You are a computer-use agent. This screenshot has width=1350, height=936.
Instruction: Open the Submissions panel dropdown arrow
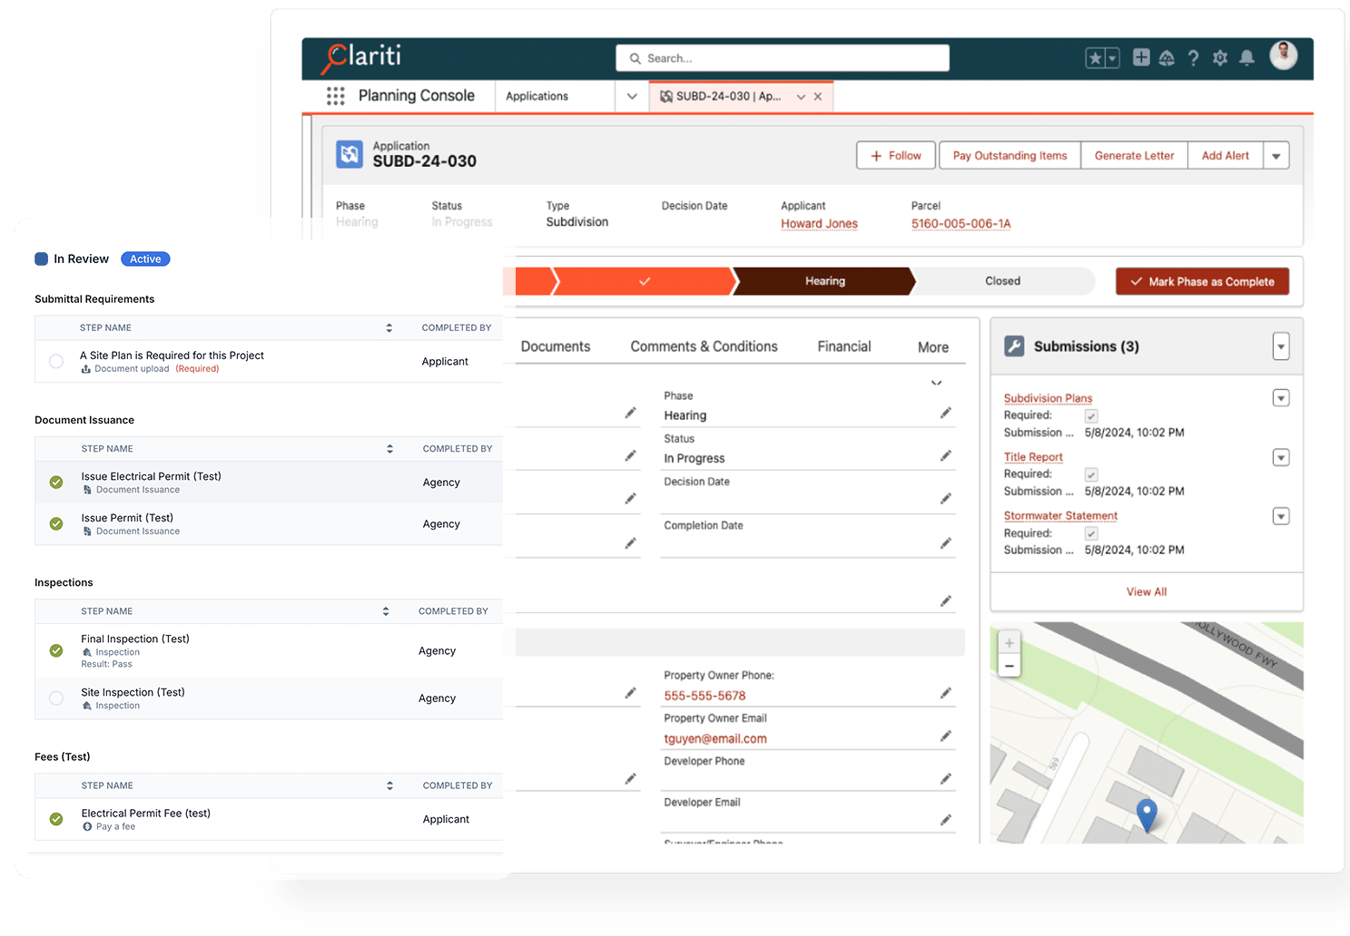1281,346
